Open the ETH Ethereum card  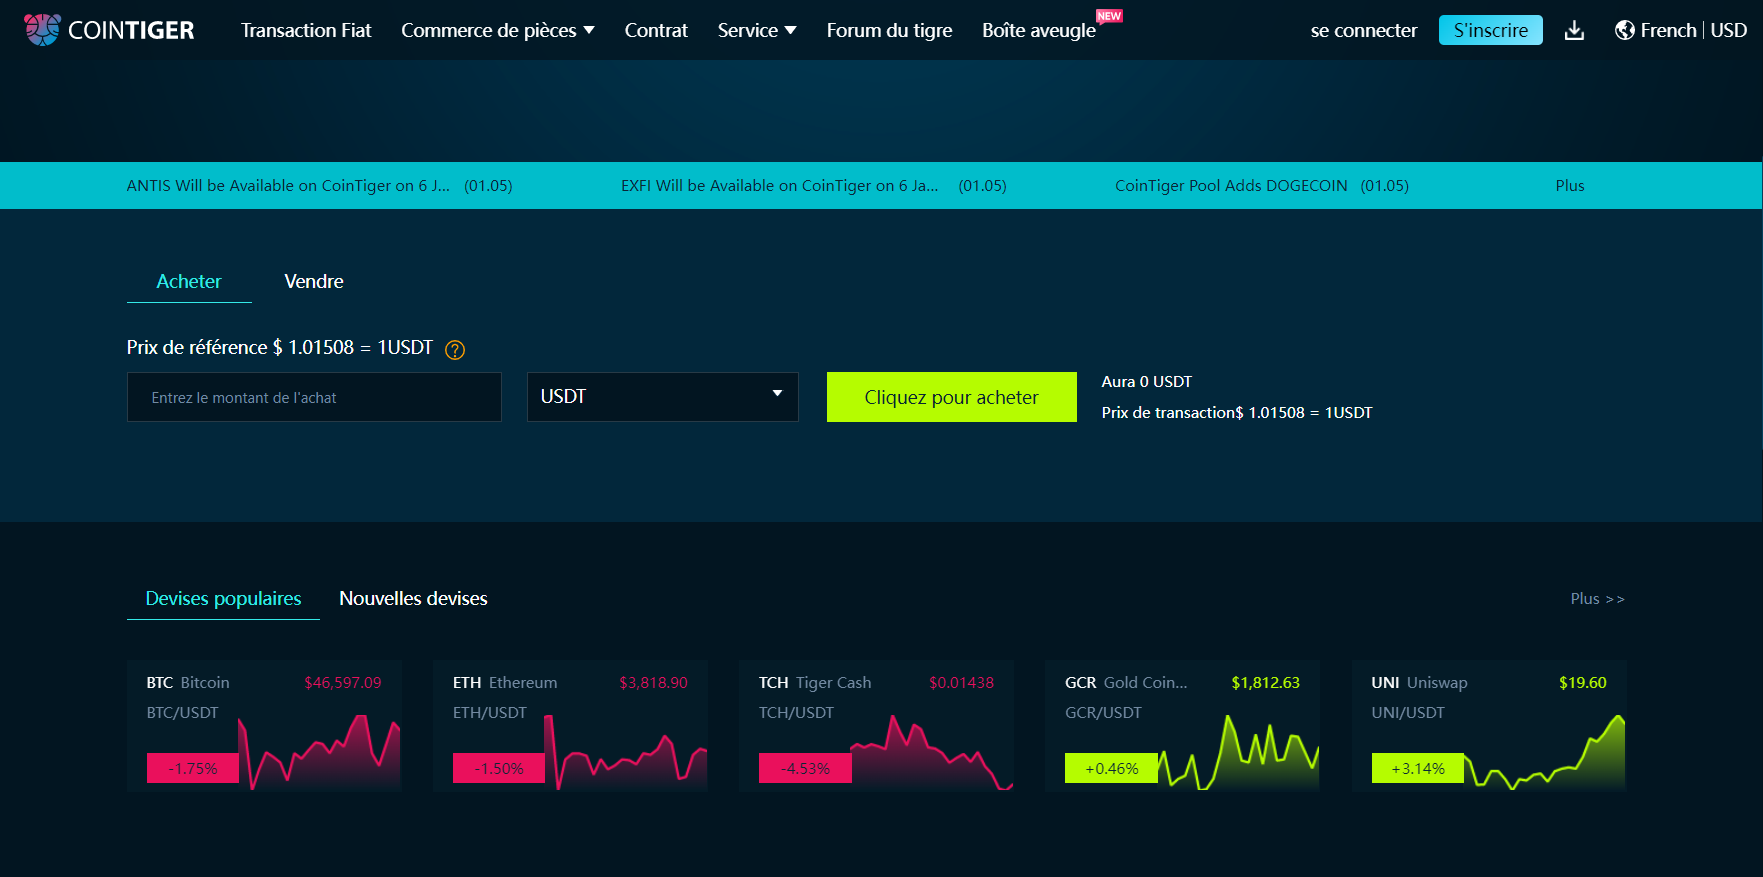[570, 726]
